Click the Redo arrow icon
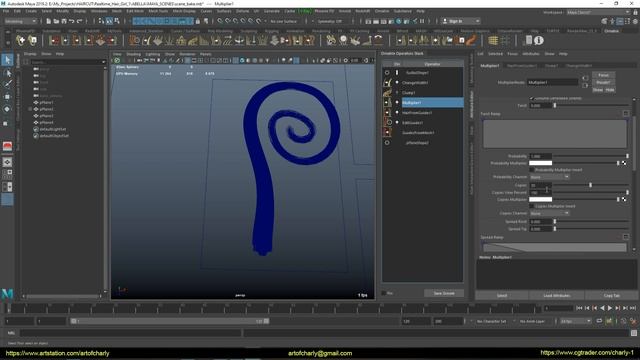Image resolution: width=640 pixels, height=360 pixels. tap(80, 21)
